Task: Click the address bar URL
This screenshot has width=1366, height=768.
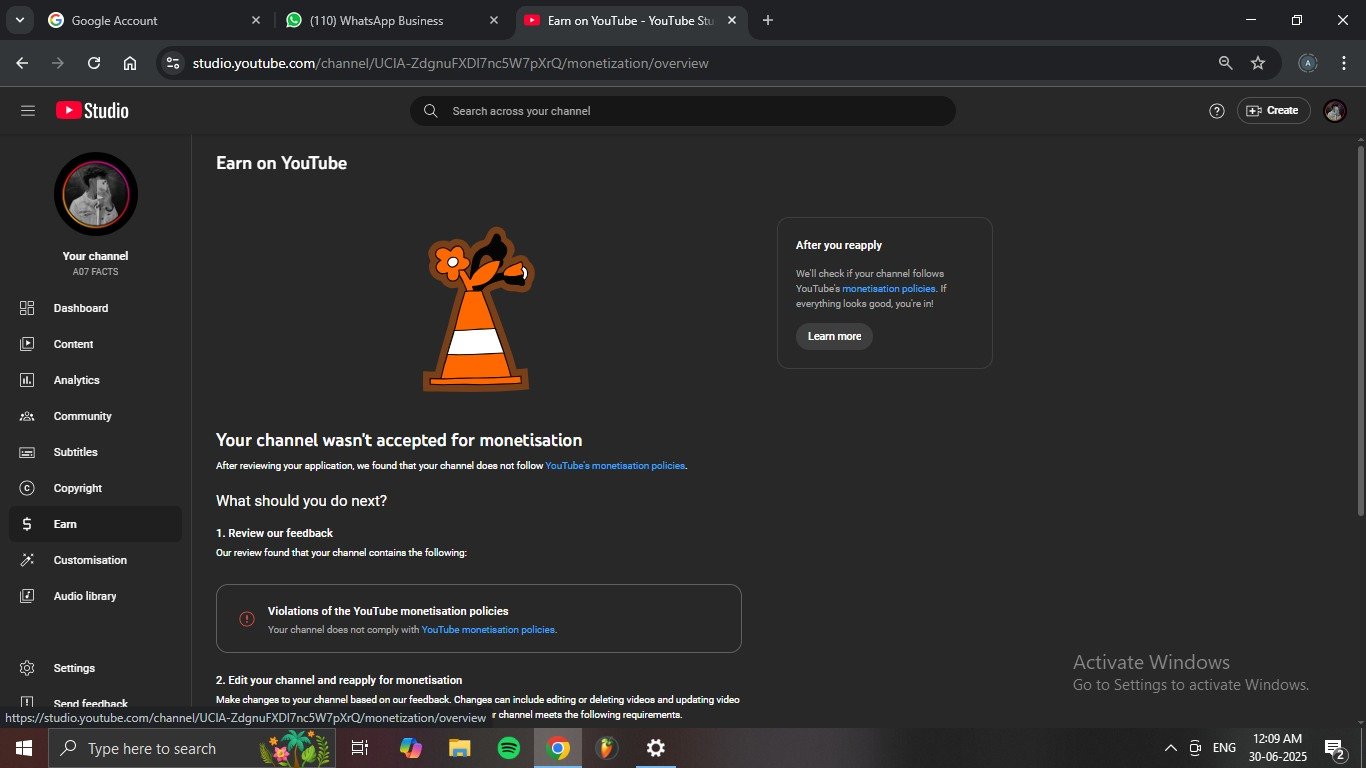Action: (x=450, y=63)
